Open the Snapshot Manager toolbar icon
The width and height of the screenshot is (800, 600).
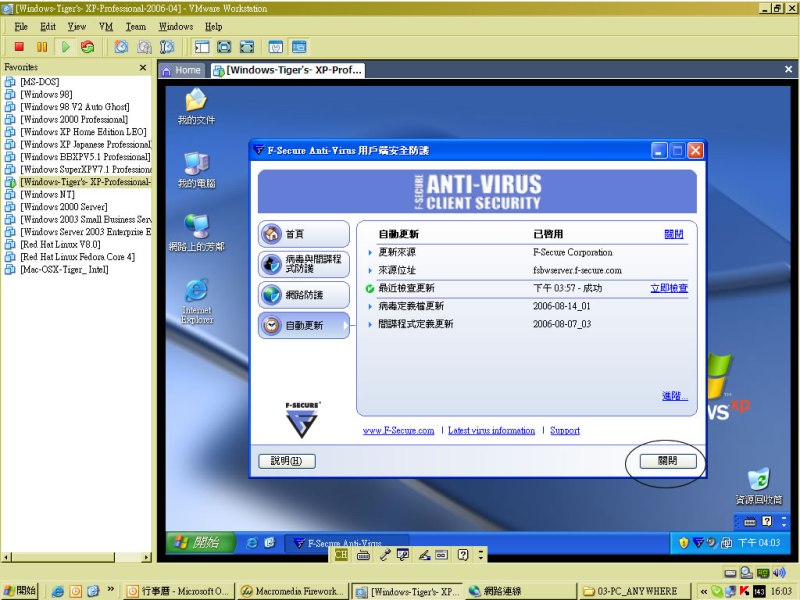(167, 46)
